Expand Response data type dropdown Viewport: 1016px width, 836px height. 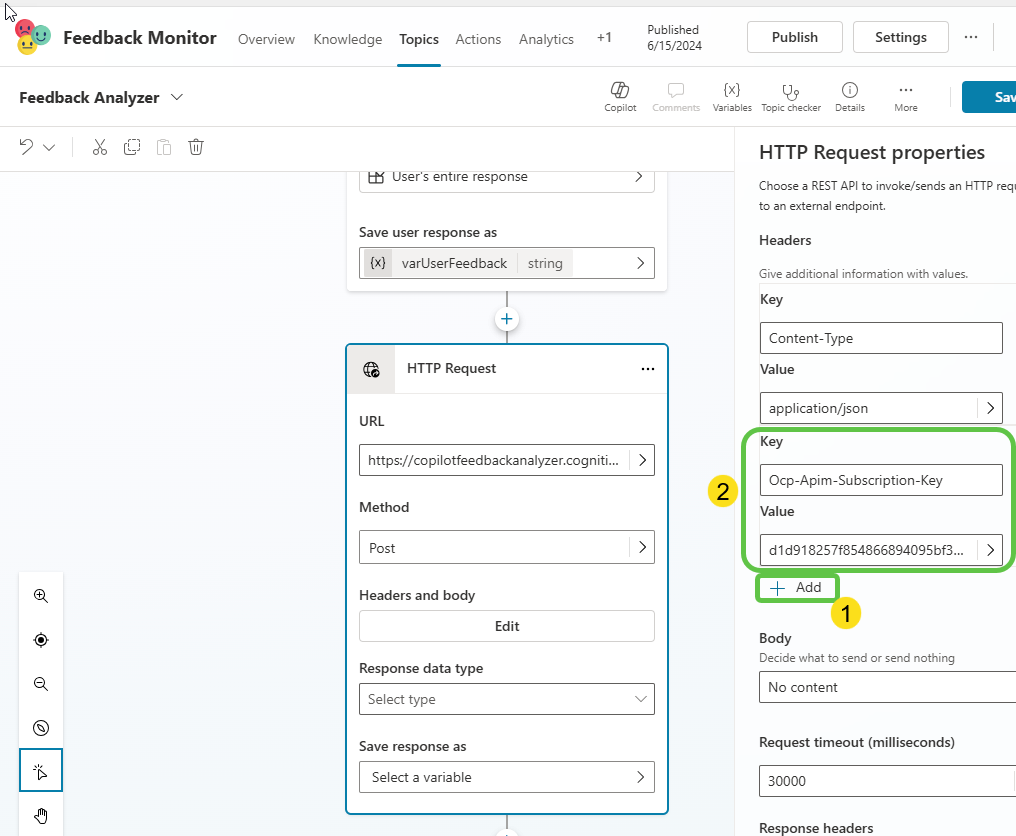click(506, 699)
